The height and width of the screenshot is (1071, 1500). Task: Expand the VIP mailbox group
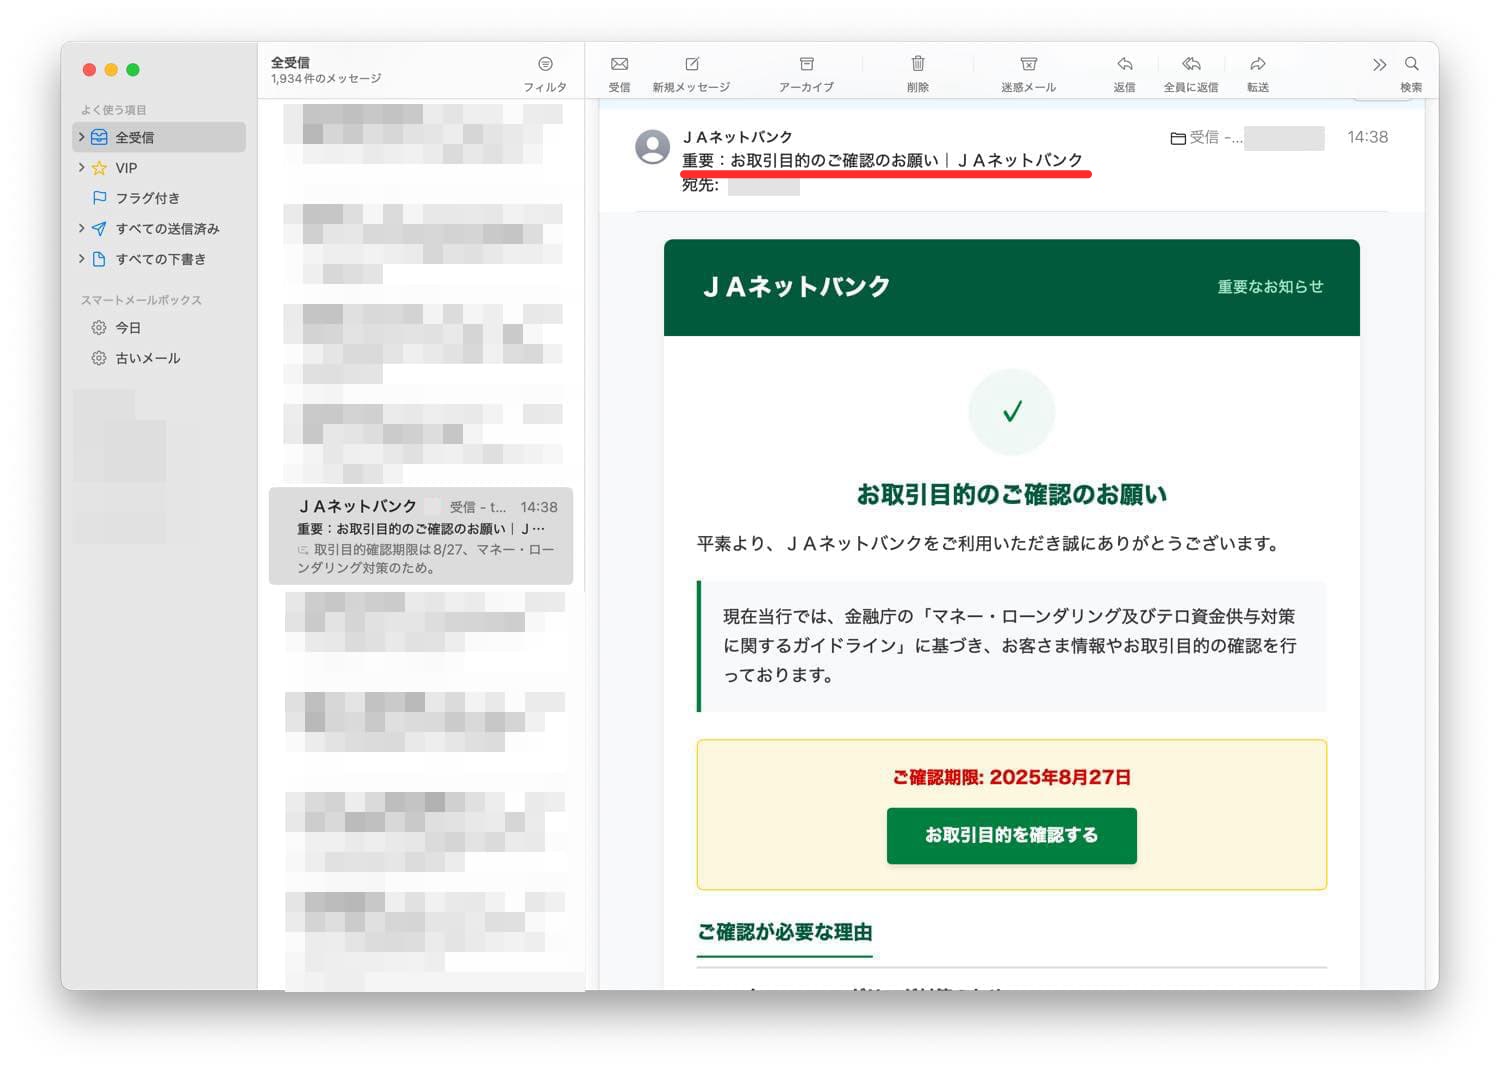pyautogui.click(x=81, y=168)
